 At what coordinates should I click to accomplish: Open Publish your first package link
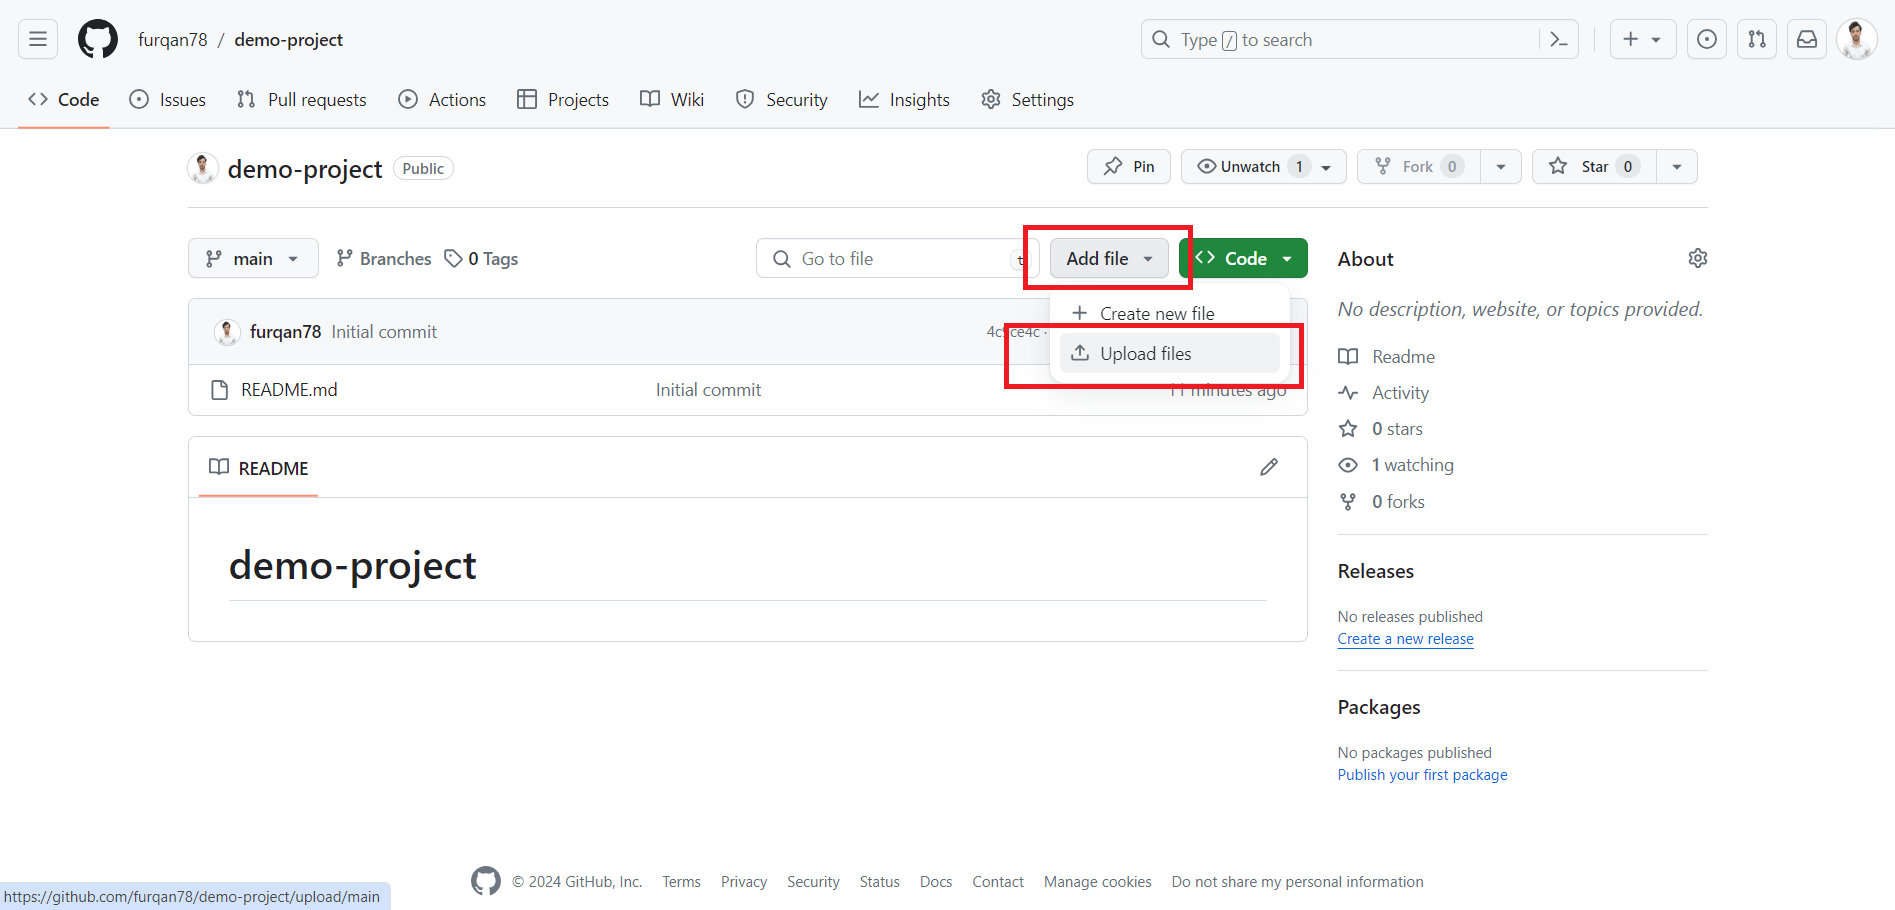tap(1422, 775)
